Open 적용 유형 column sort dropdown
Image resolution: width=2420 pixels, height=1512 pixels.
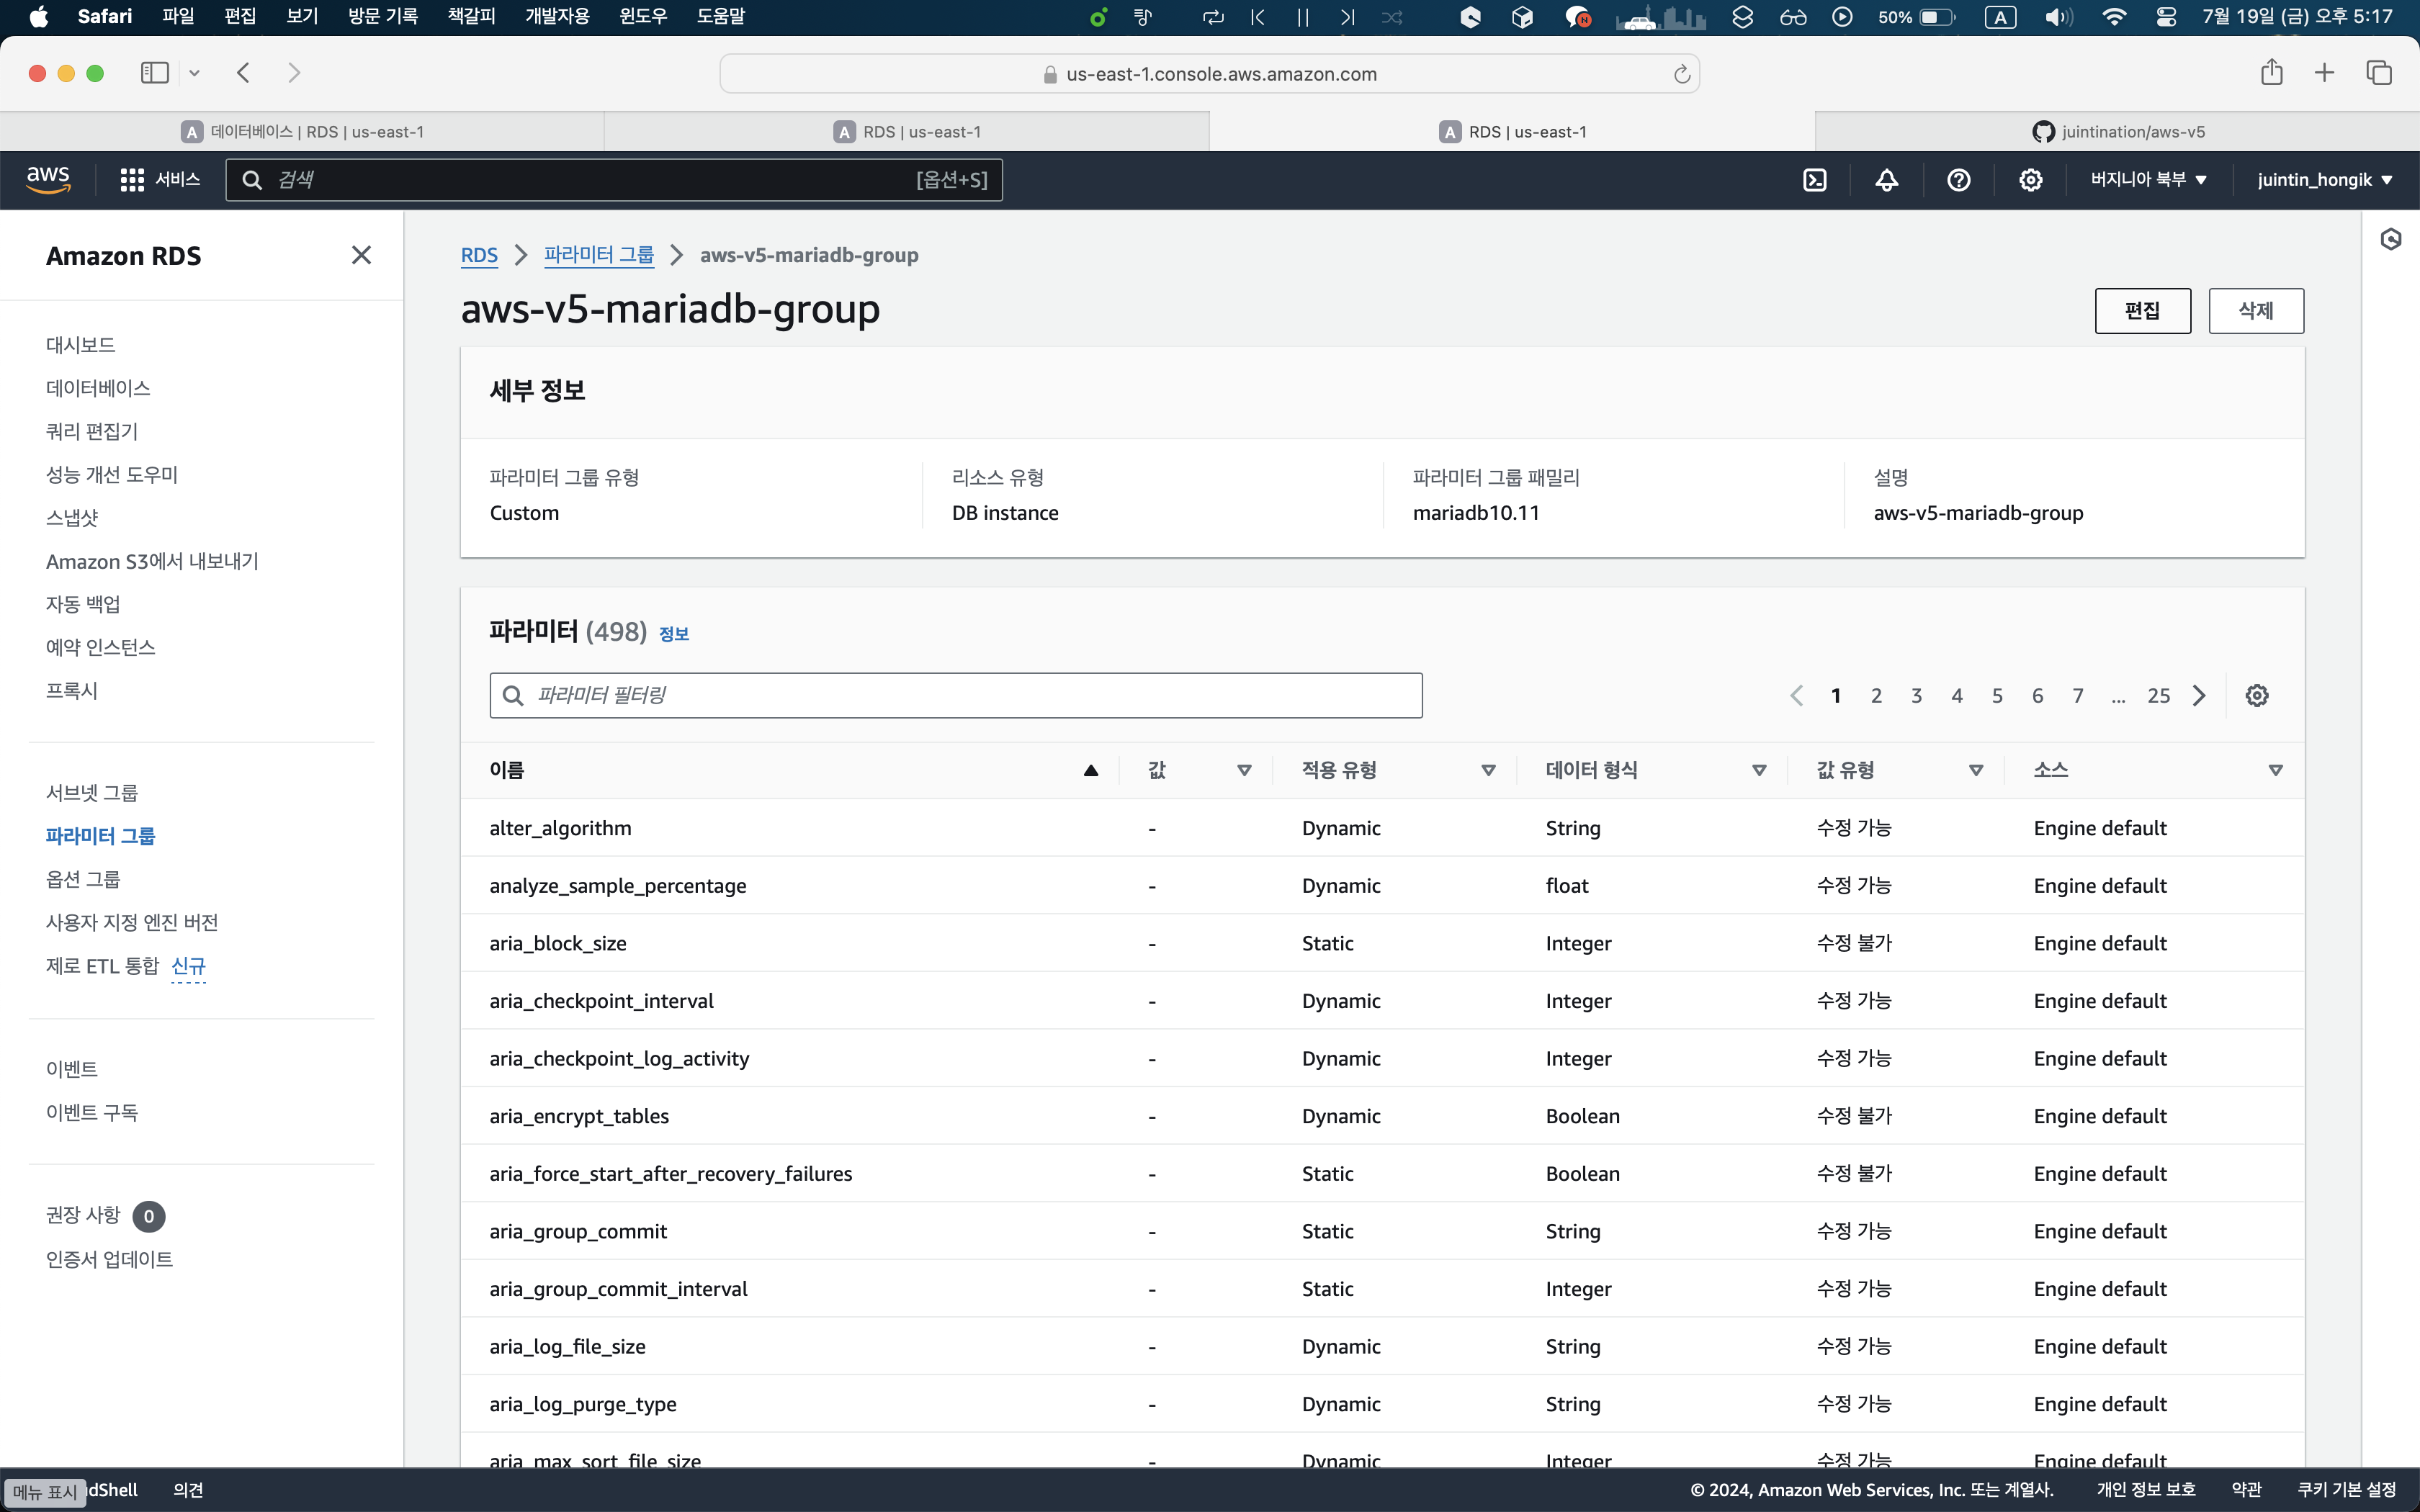[1488, 770]
